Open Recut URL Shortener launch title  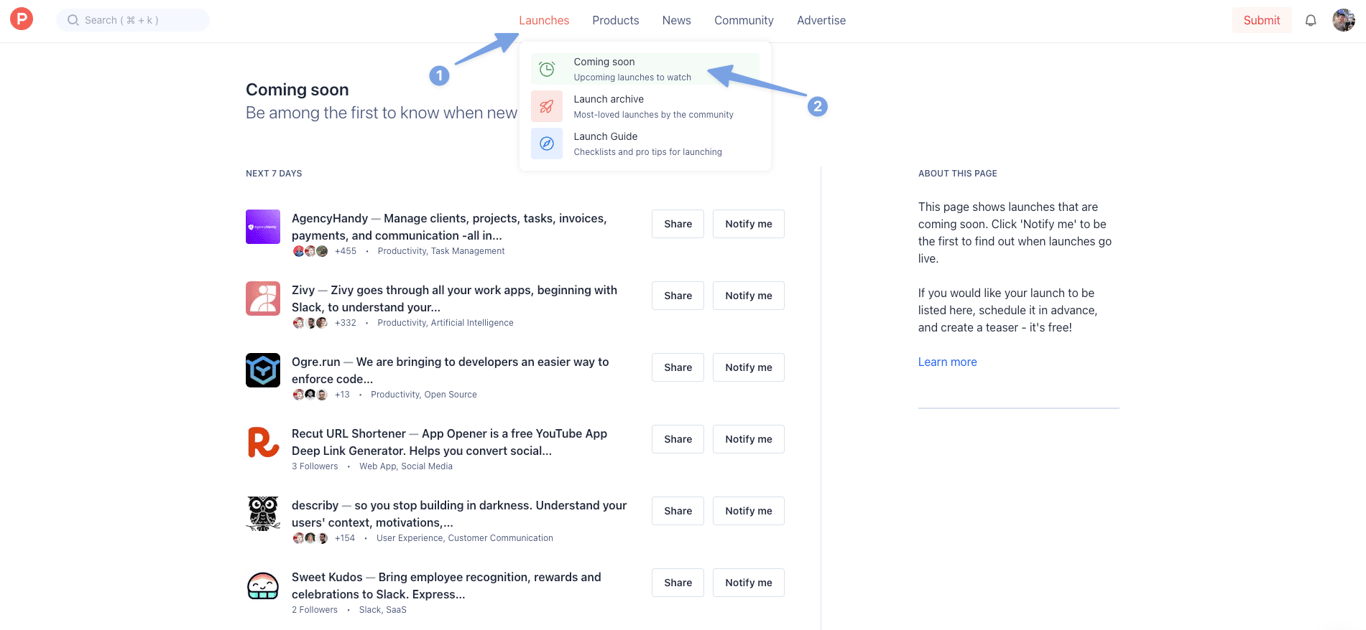[x=450, y=442]
